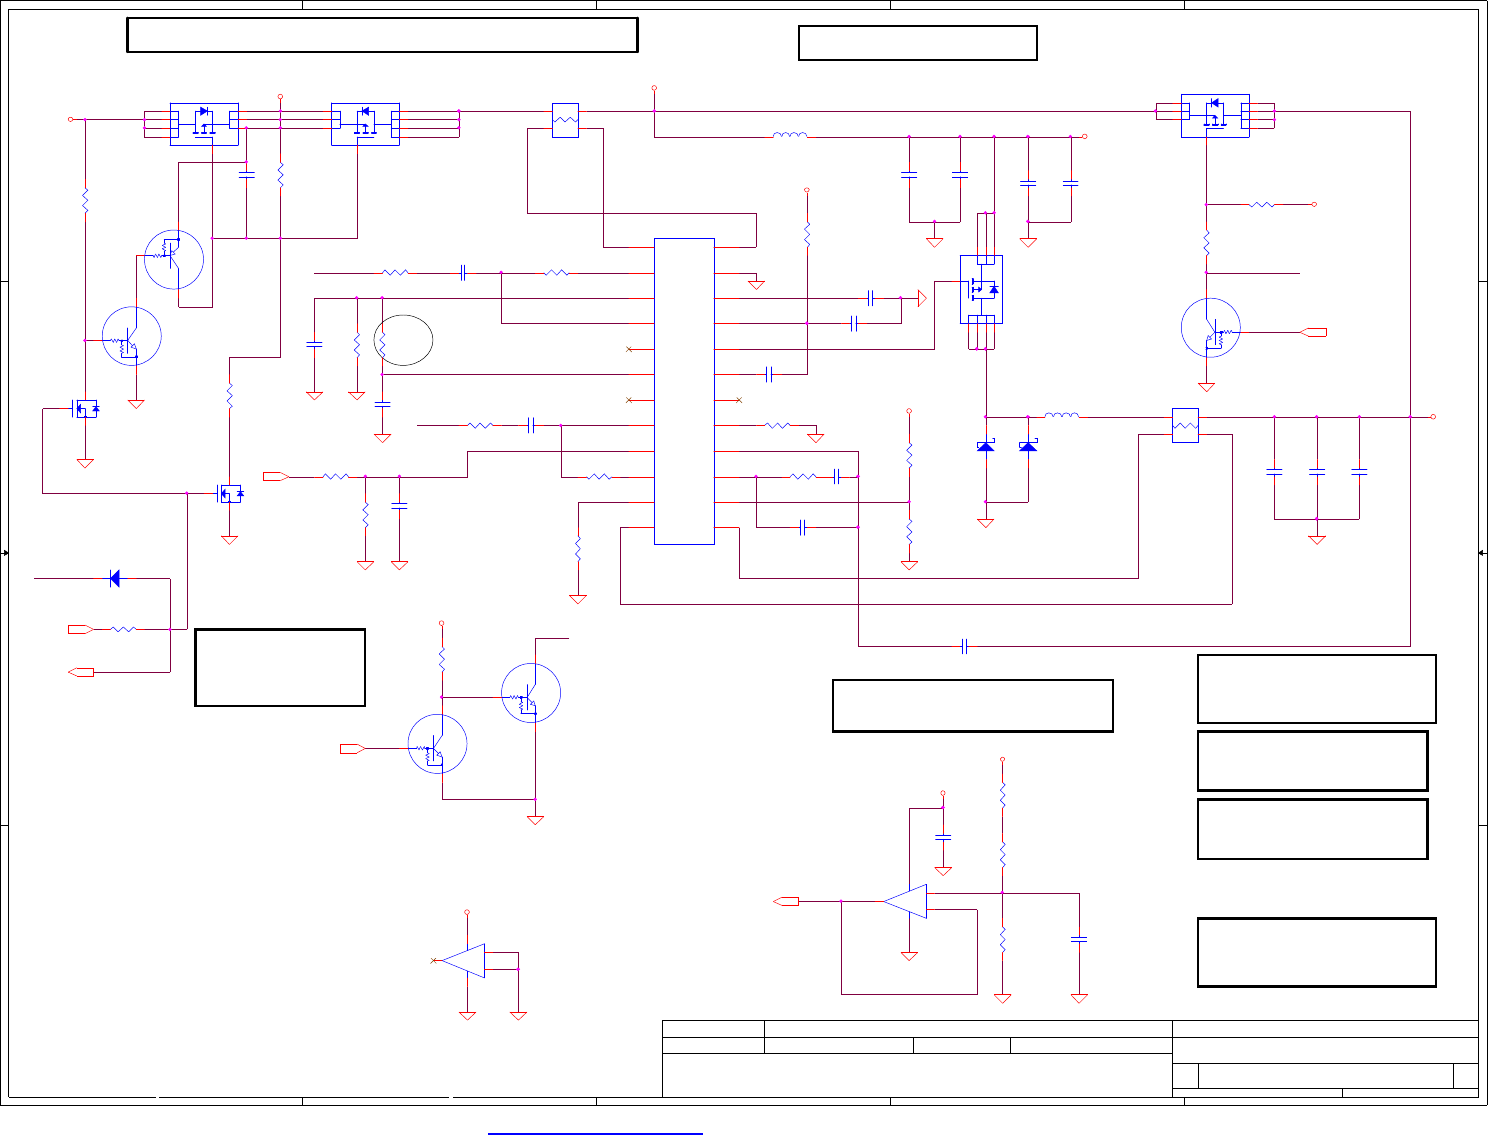
Task: Select the comparator triangle with feedback loop
Action: pyautogui.click(x=905, y=901)
